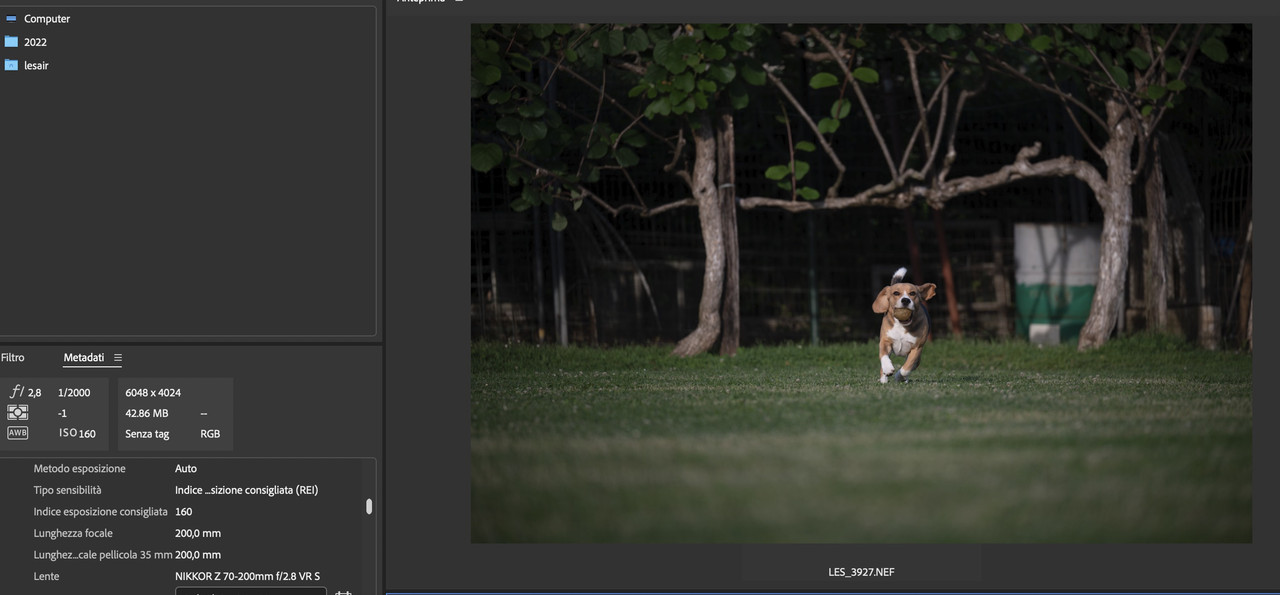Select the Computer item in the folder list
Viewport: 1280px width, 595px height.
pyautogui.click(x=47, y=18)
